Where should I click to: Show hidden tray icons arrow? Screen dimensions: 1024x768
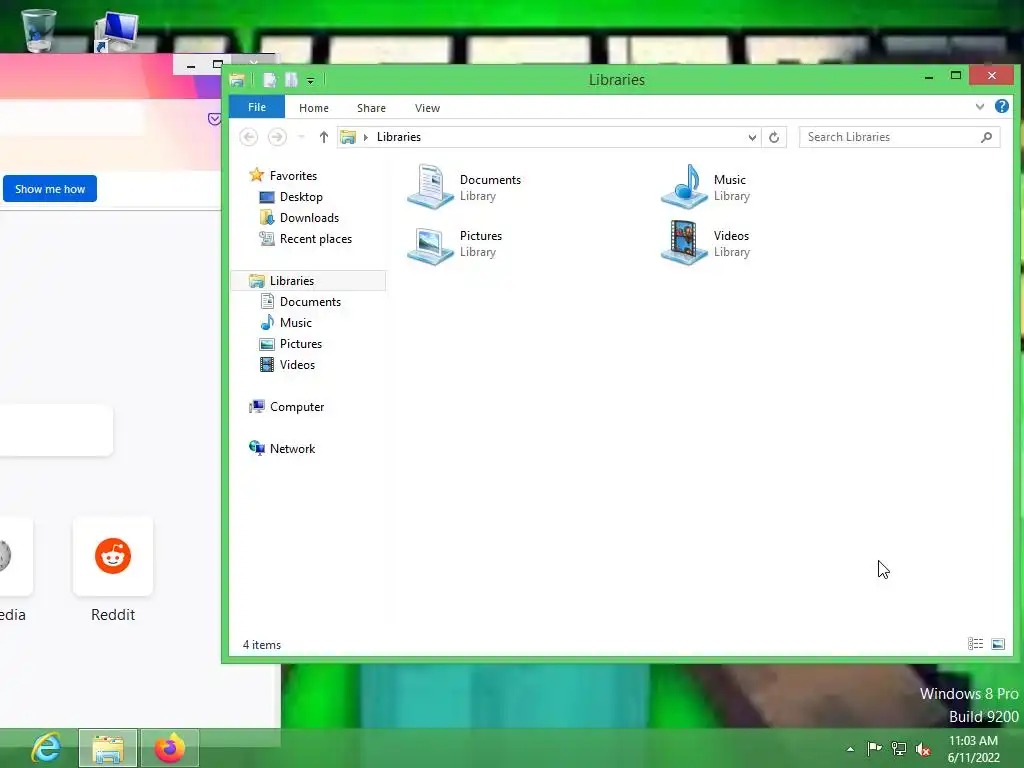coord(850,750)
